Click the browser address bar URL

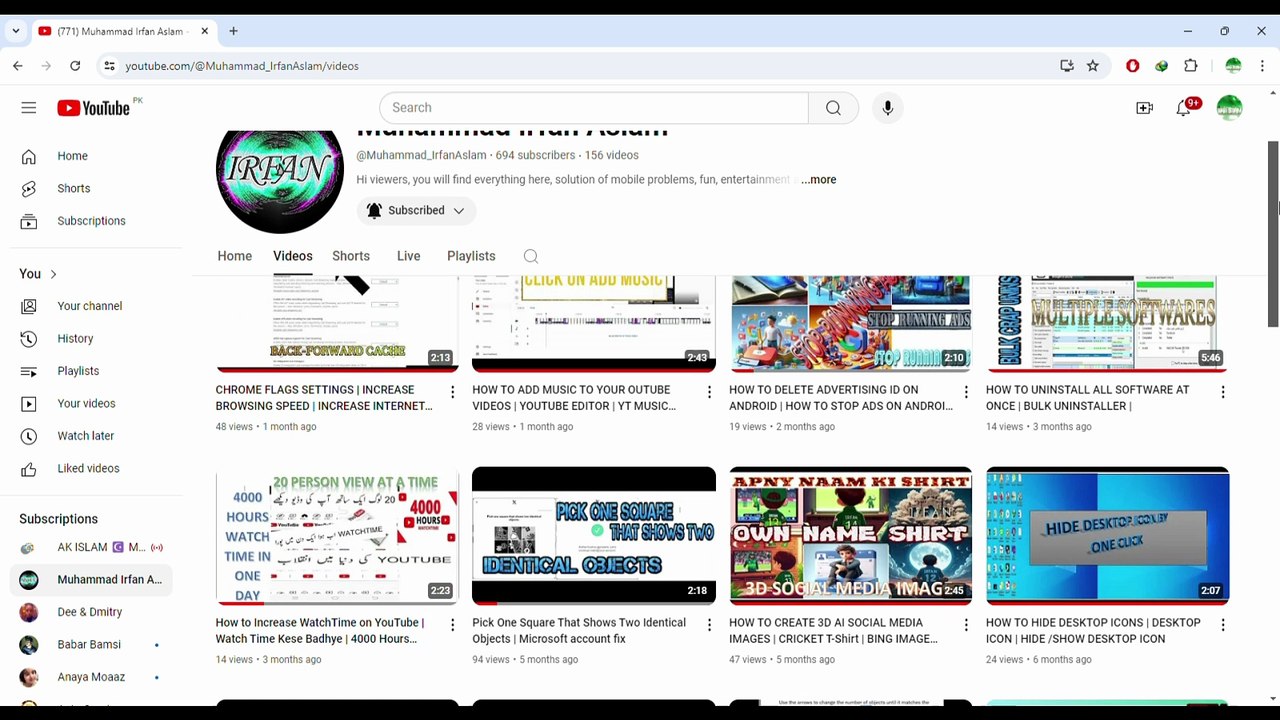(x=242, y=66)
